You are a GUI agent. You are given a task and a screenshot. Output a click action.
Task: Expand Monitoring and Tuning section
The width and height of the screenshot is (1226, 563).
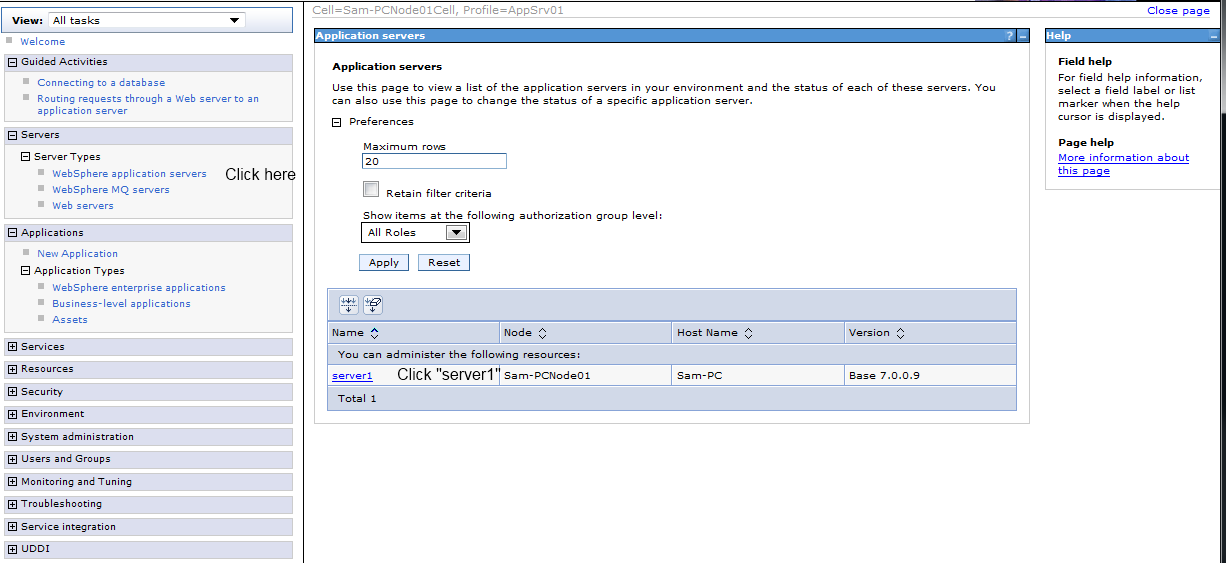coord(13,482)
